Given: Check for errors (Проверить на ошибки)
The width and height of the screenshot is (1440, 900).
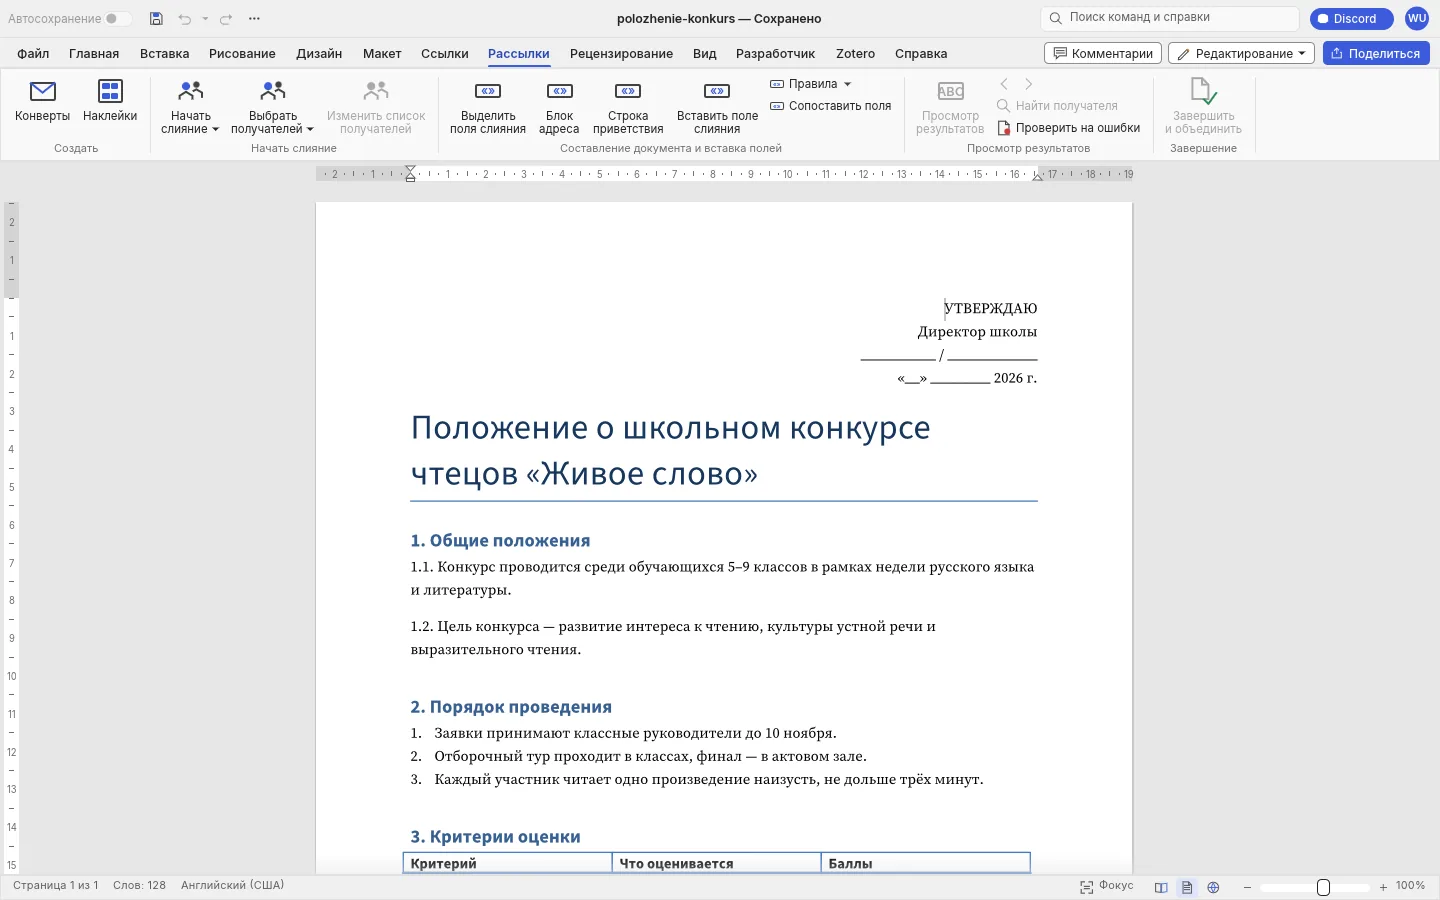Looking at the screenshot, I should click(1069, 128).
